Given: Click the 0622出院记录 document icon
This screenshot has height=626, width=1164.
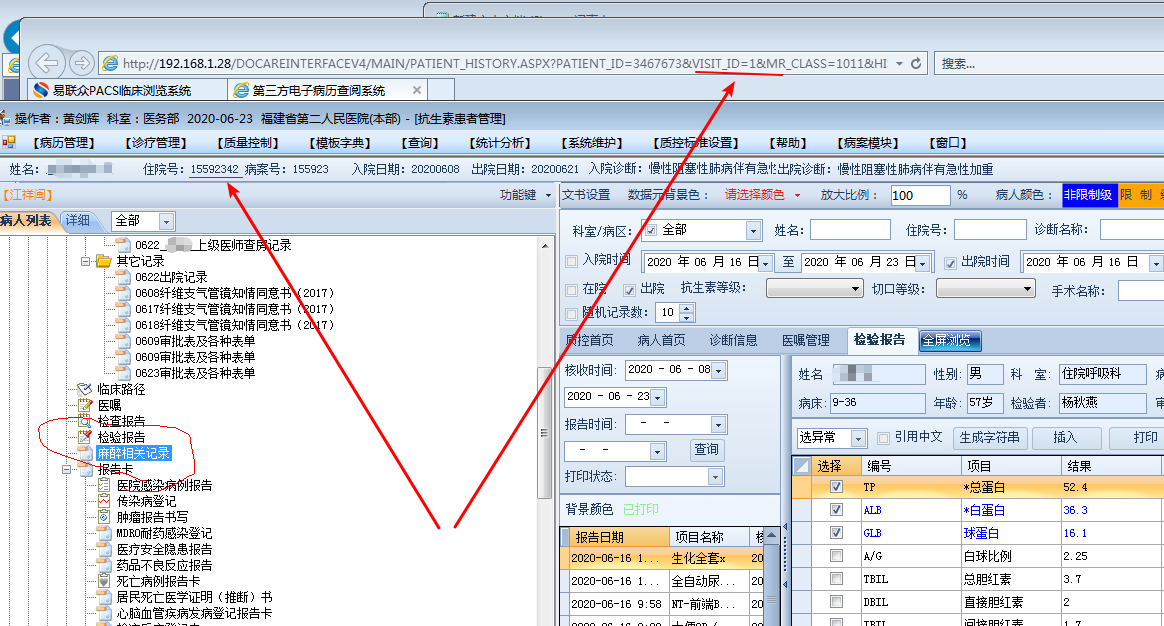Looking at the screenshot, I should [123, 277].
